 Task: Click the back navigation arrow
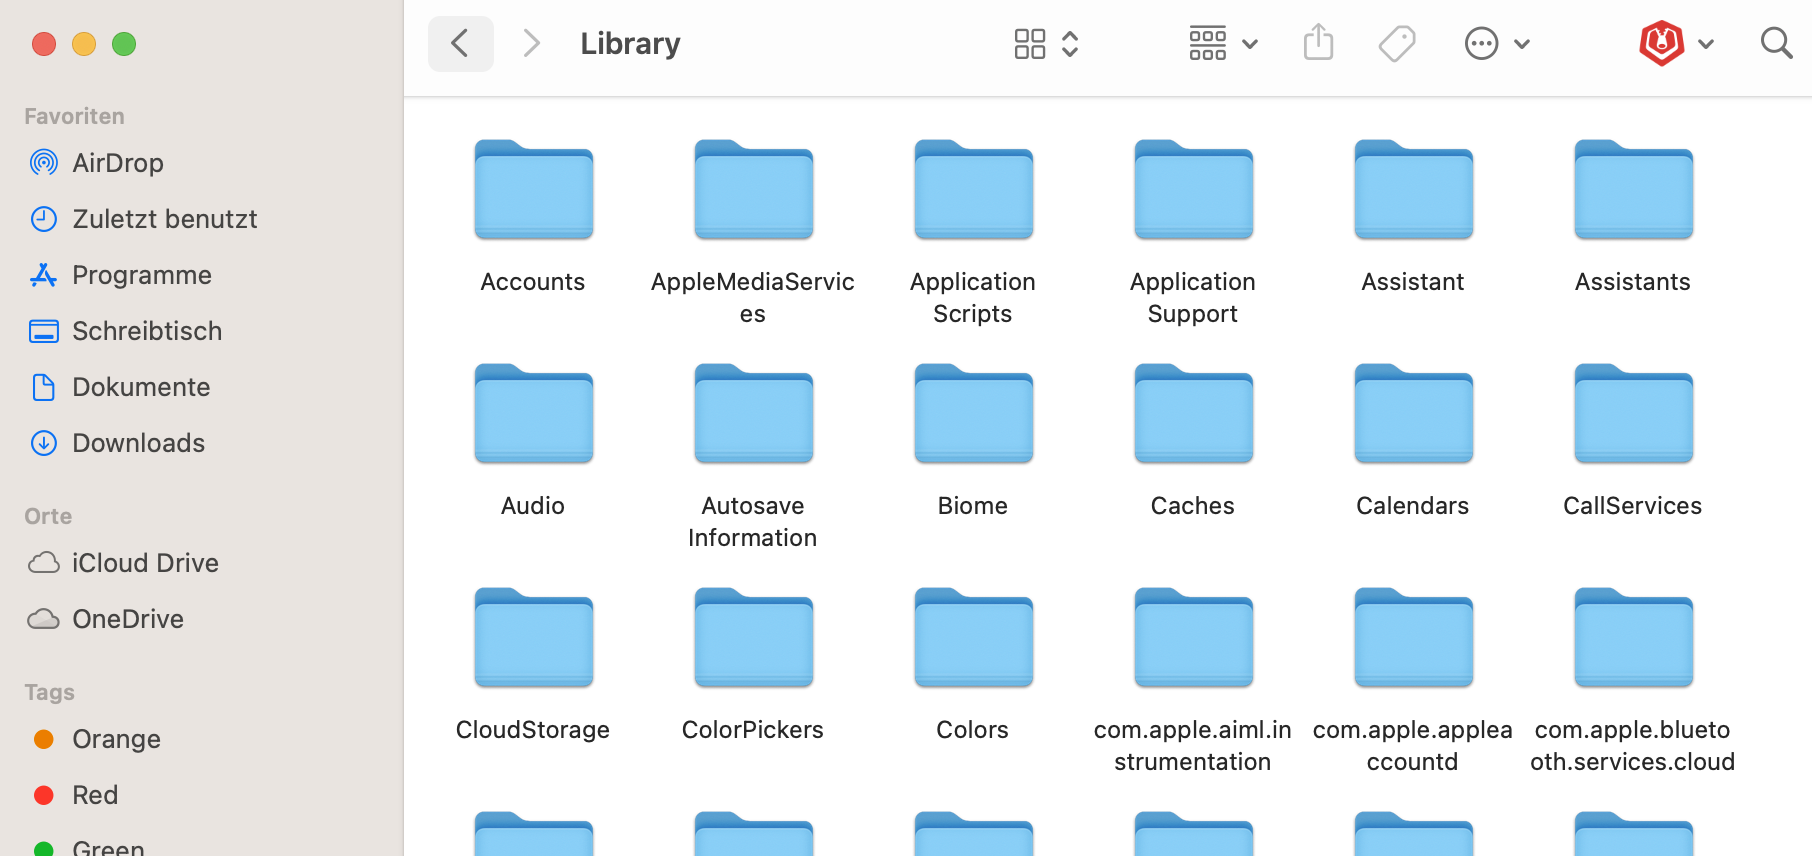point(460,44)
